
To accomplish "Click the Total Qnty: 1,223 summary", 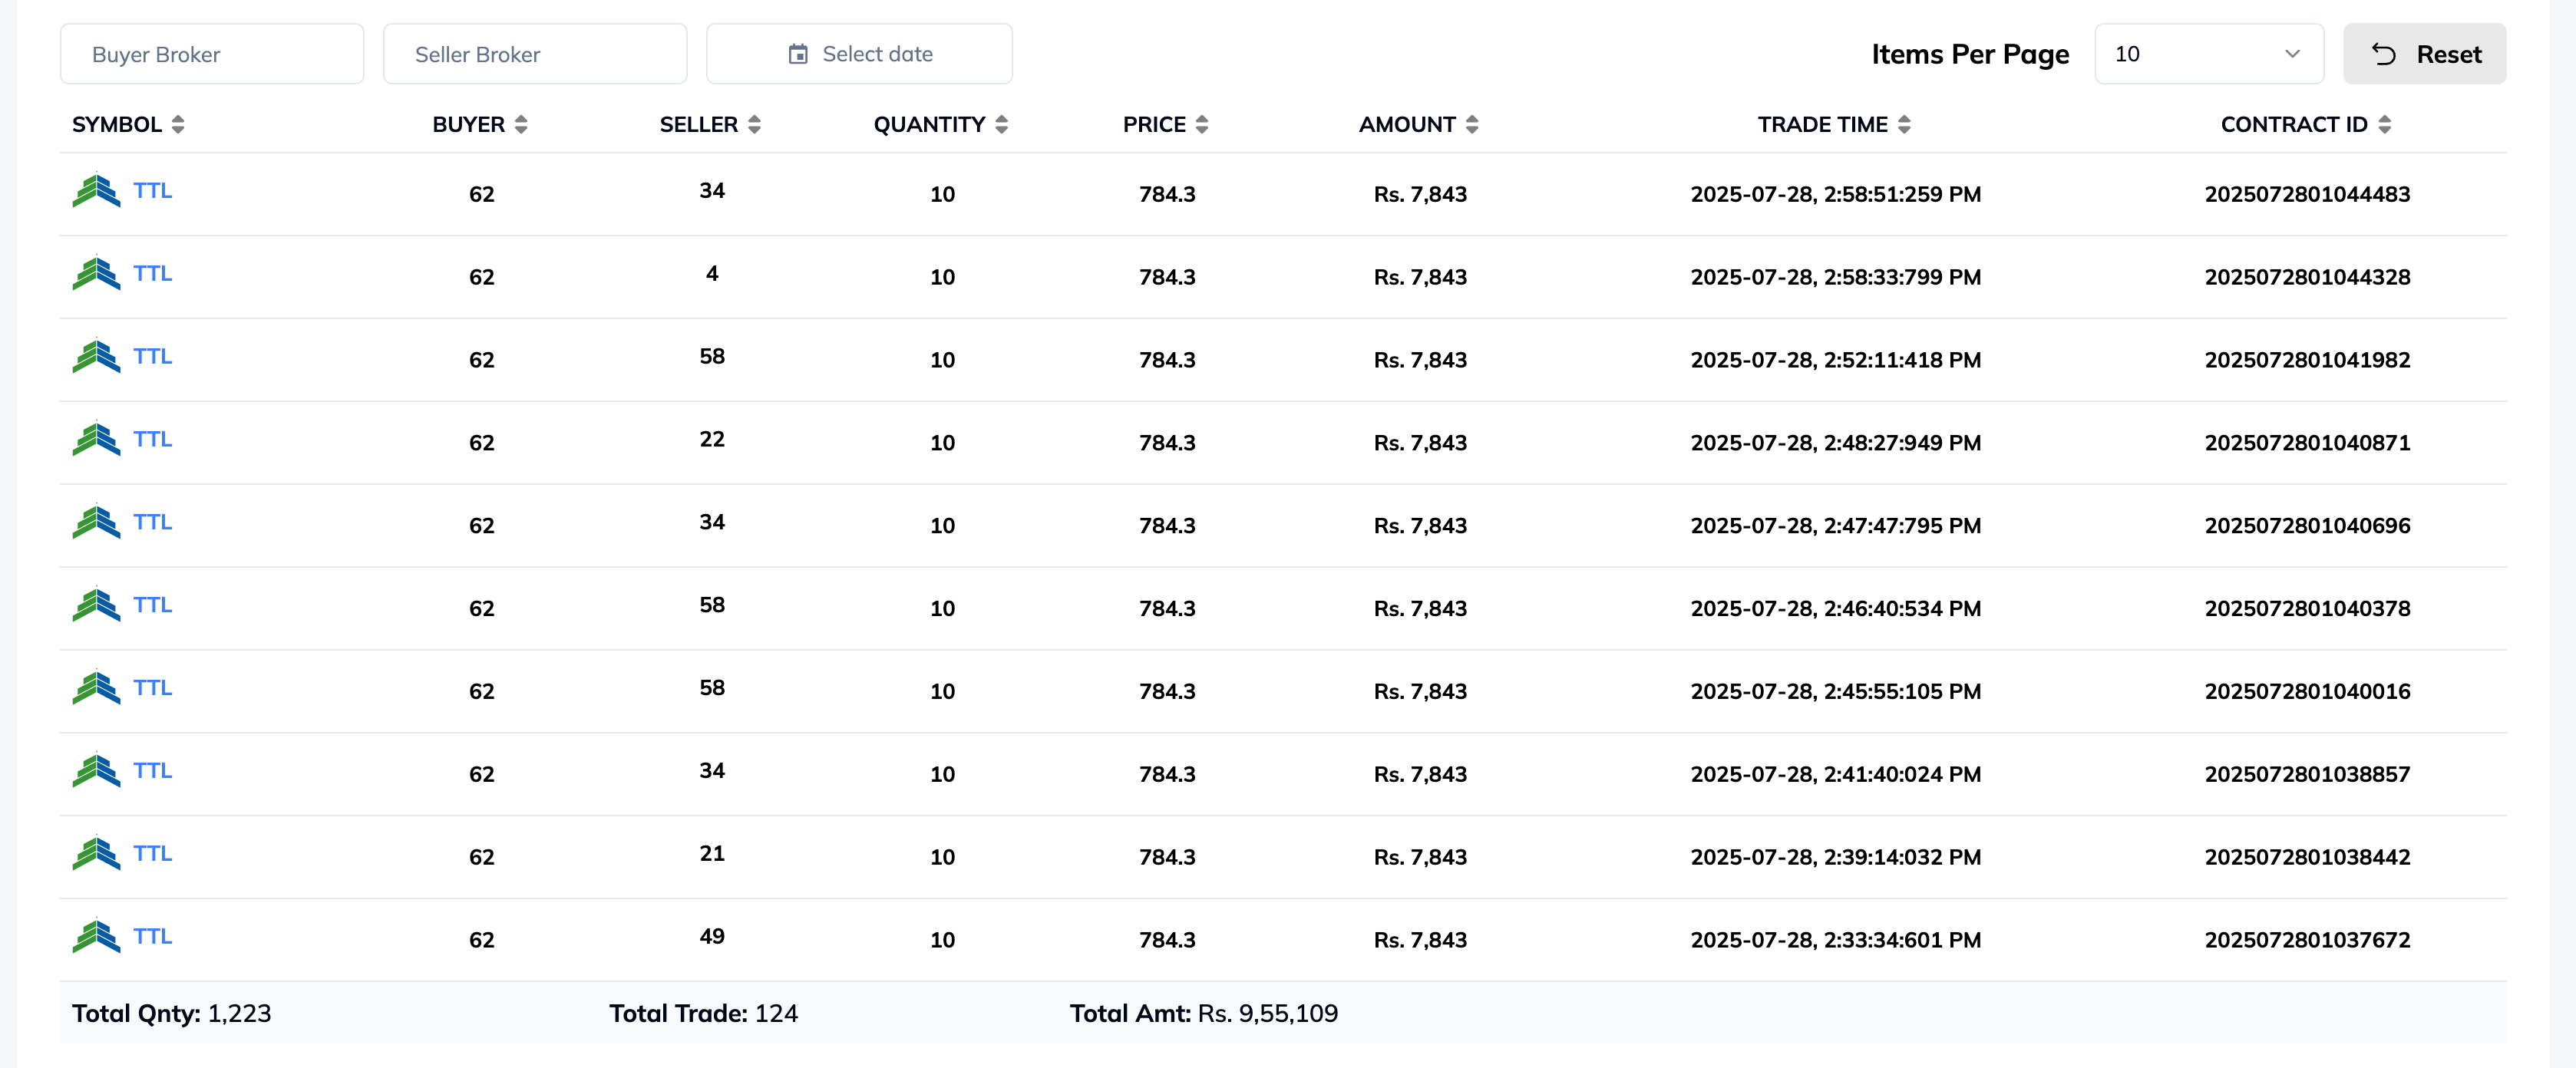I will click(171, 1013).
